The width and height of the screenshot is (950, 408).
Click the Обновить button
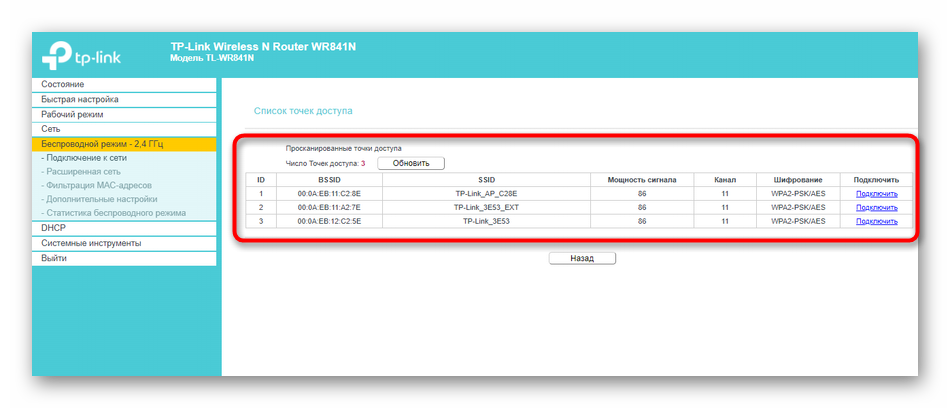coord(411,163)
